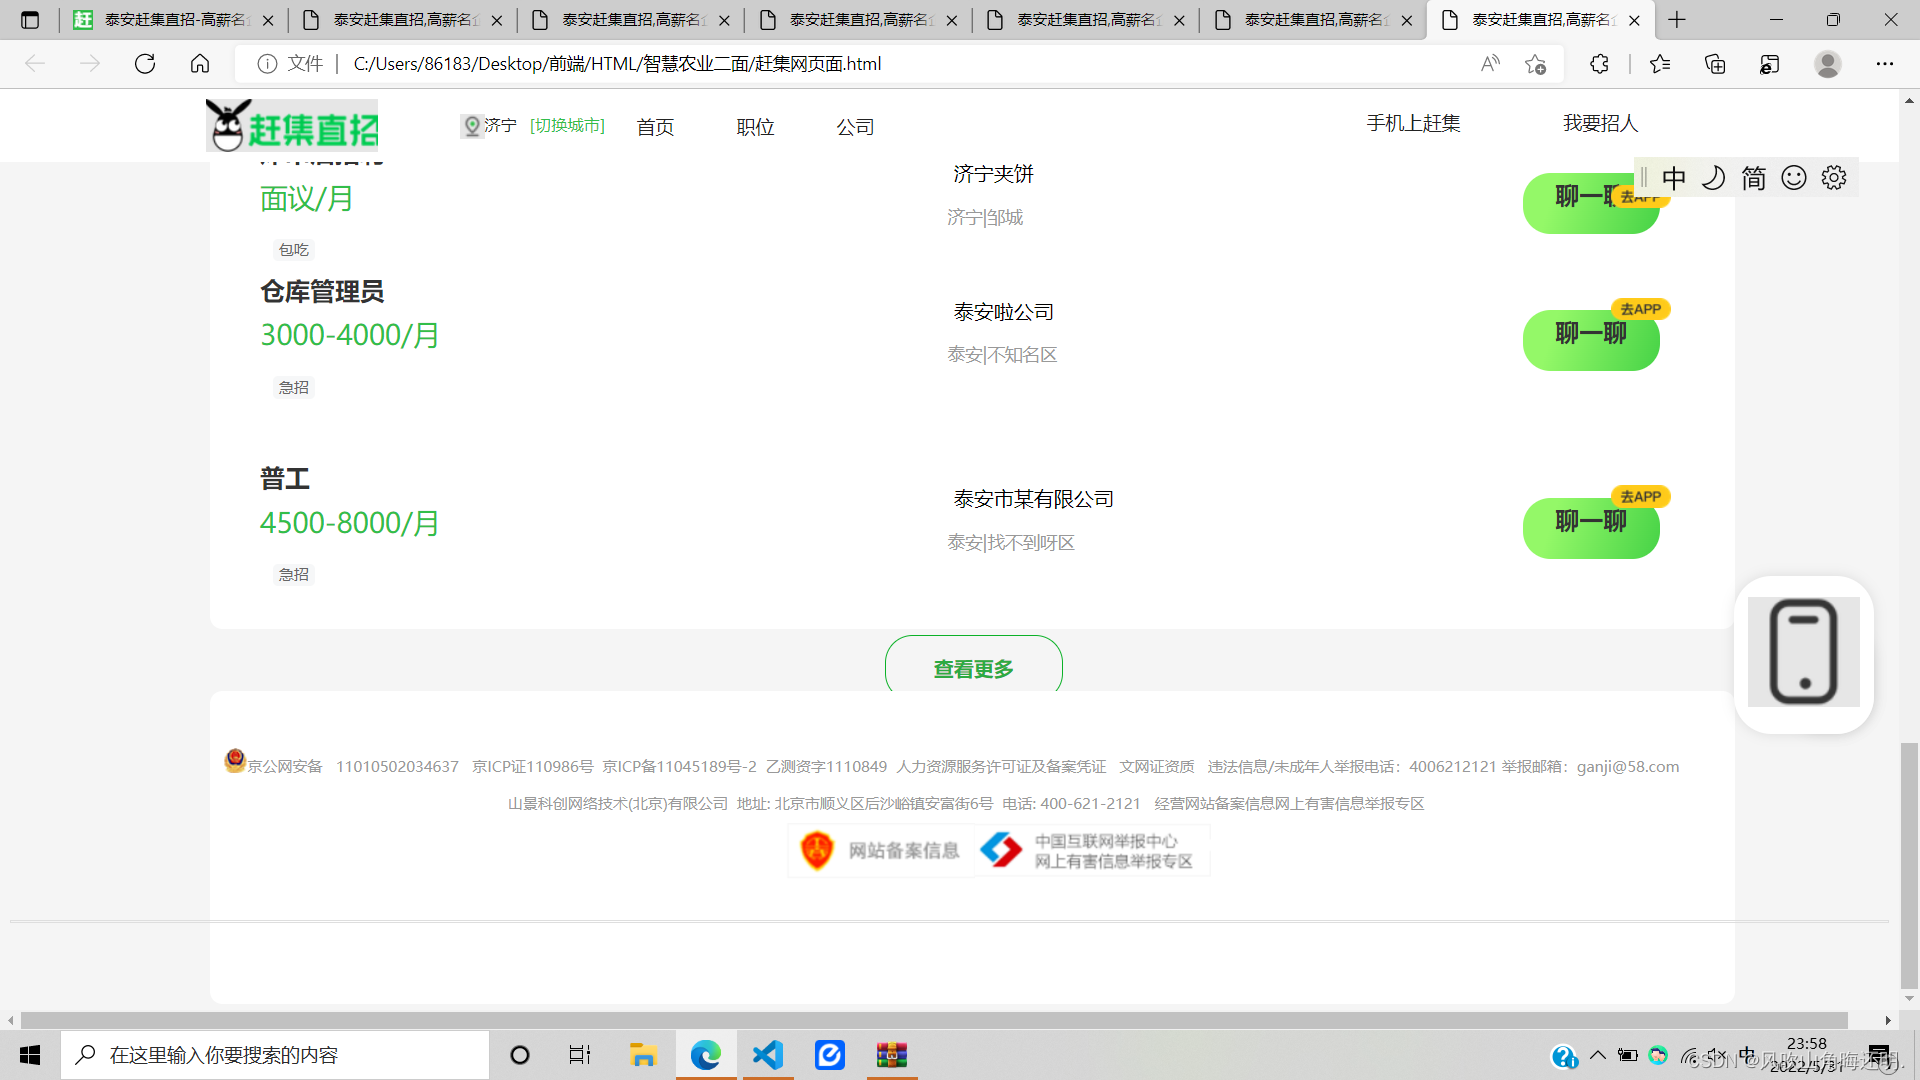Screen dimensions: 1920x1080
Task: Click the Windows taskbar search box
Action: [x=275, y=1055]
